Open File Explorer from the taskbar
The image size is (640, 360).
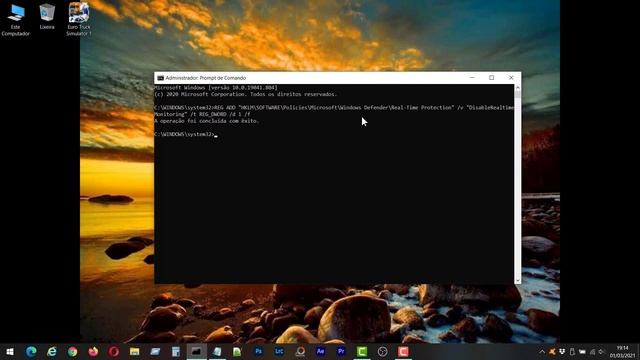134,351
